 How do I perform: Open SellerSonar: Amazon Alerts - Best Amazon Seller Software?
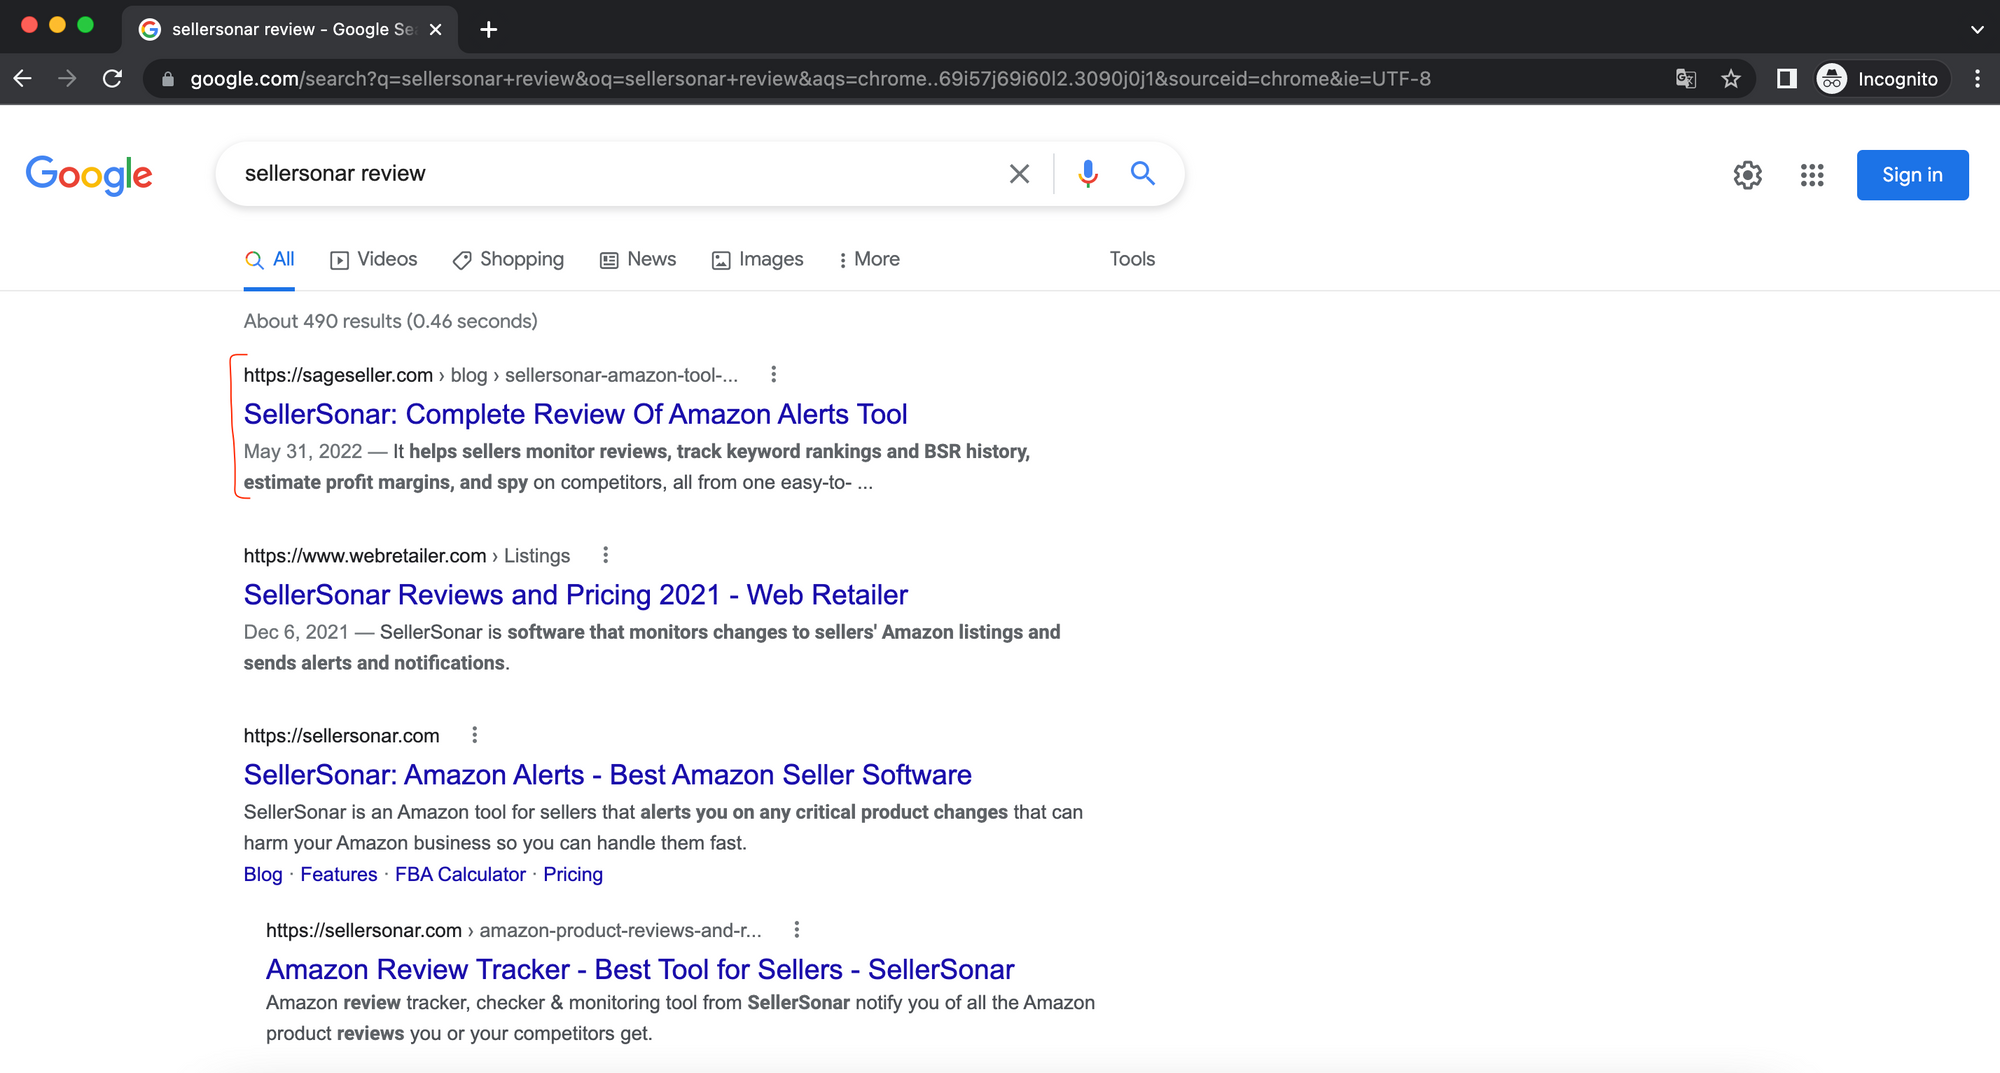pos(608,775)
